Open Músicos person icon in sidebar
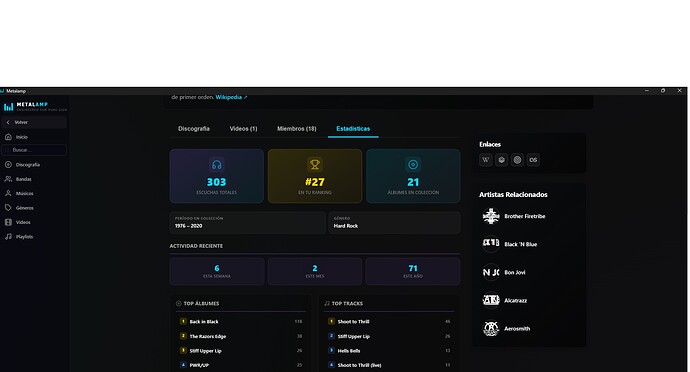 8,193
